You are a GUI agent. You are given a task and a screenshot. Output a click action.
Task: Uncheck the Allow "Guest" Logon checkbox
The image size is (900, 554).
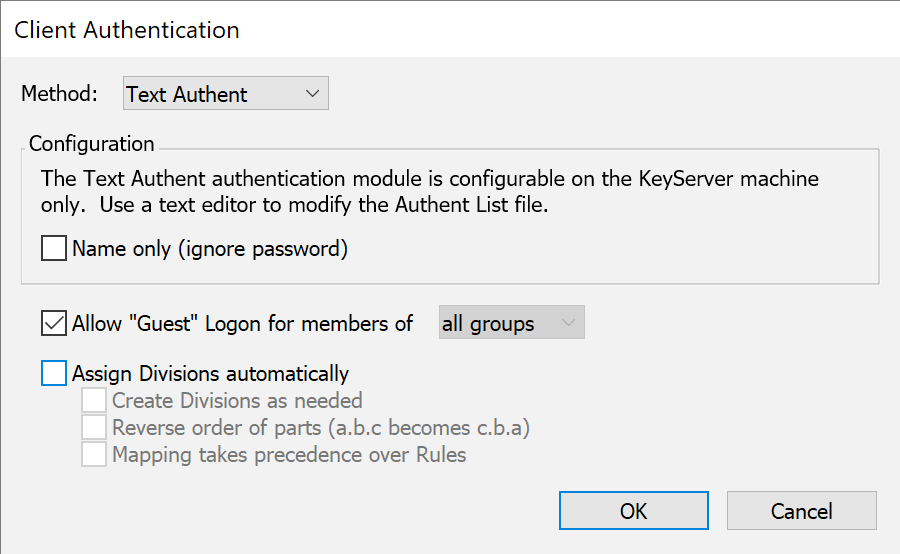(54, 324)
